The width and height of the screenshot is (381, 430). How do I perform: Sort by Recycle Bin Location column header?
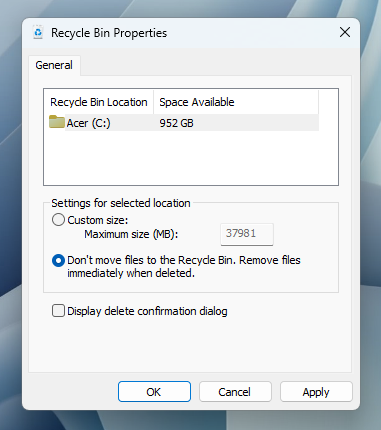(99, 102)
